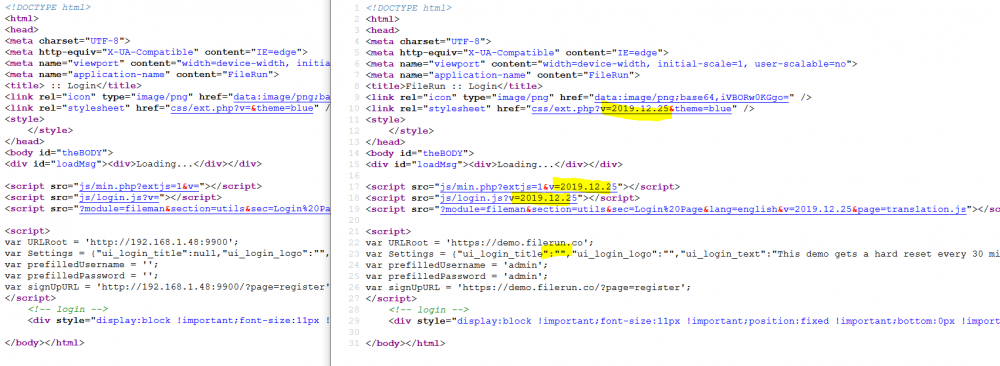
Task: Open left pane css/ext.php?v=&theme=blue link
Action: pos(242,108)
